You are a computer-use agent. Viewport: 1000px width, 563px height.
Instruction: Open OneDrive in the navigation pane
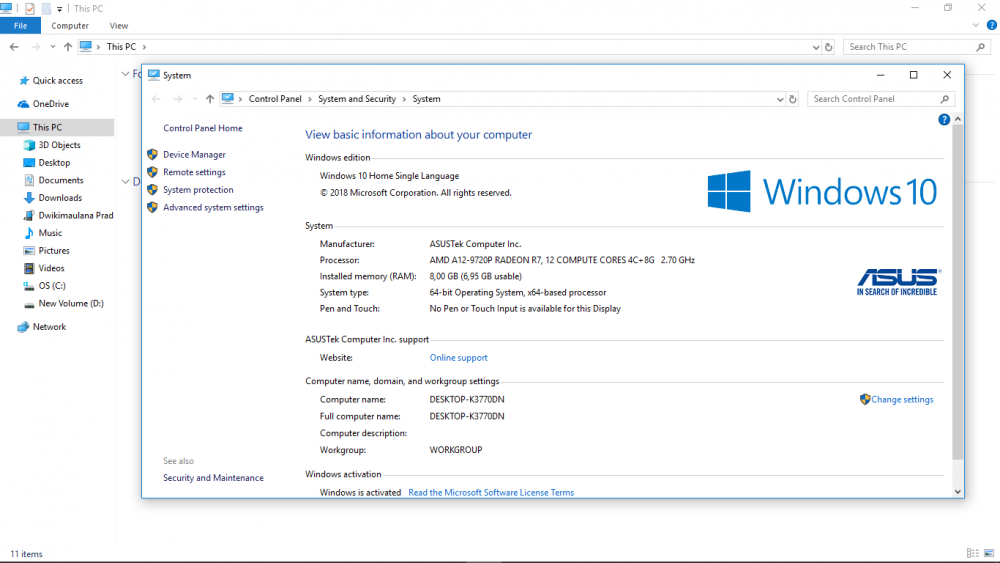click(50, 104)
